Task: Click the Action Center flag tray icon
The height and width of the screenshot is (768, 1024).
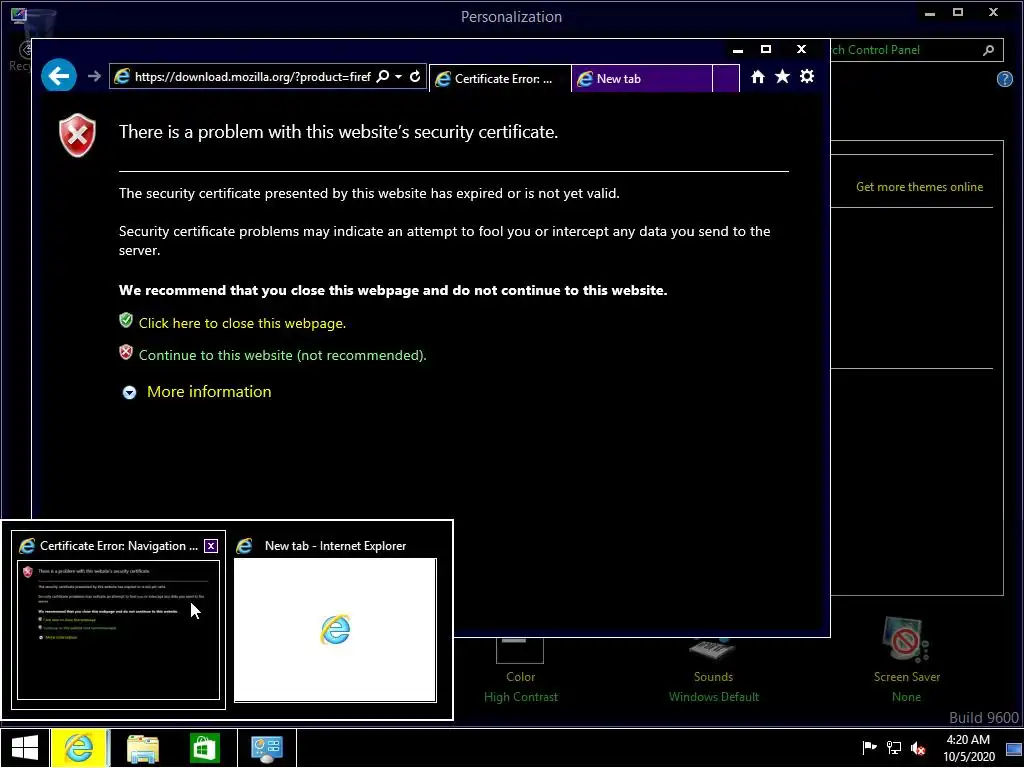Action: click(x=869, y=748)
